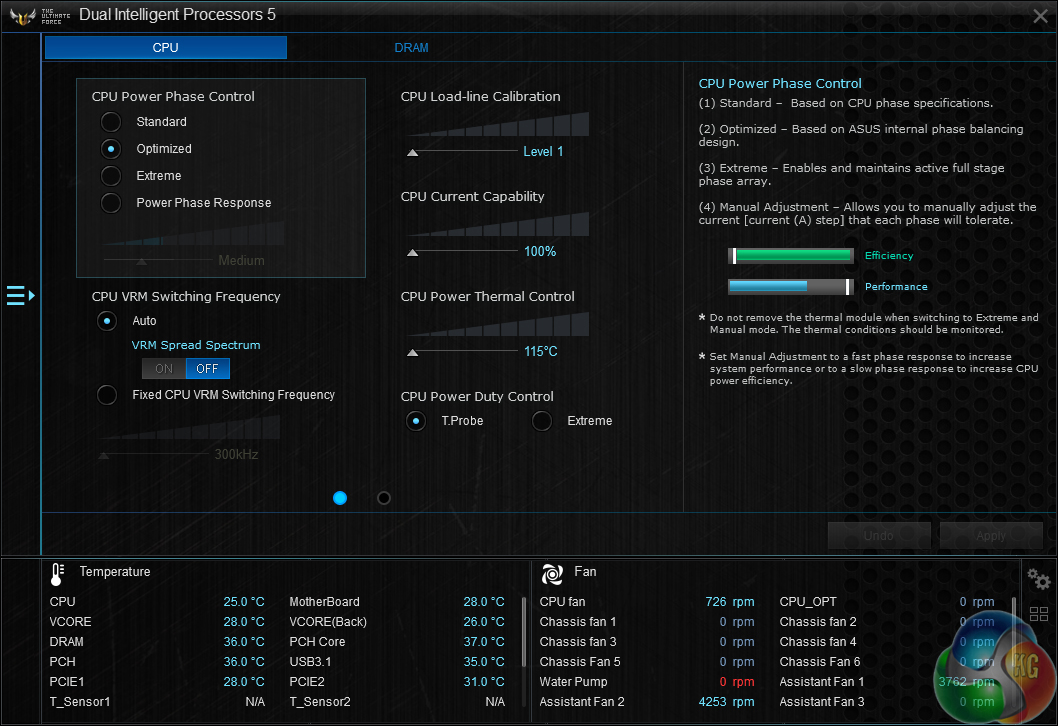Click PCH Core 37.0 °C reading
This screenshot has width=1058, height=726.
[x=483, y=642]
